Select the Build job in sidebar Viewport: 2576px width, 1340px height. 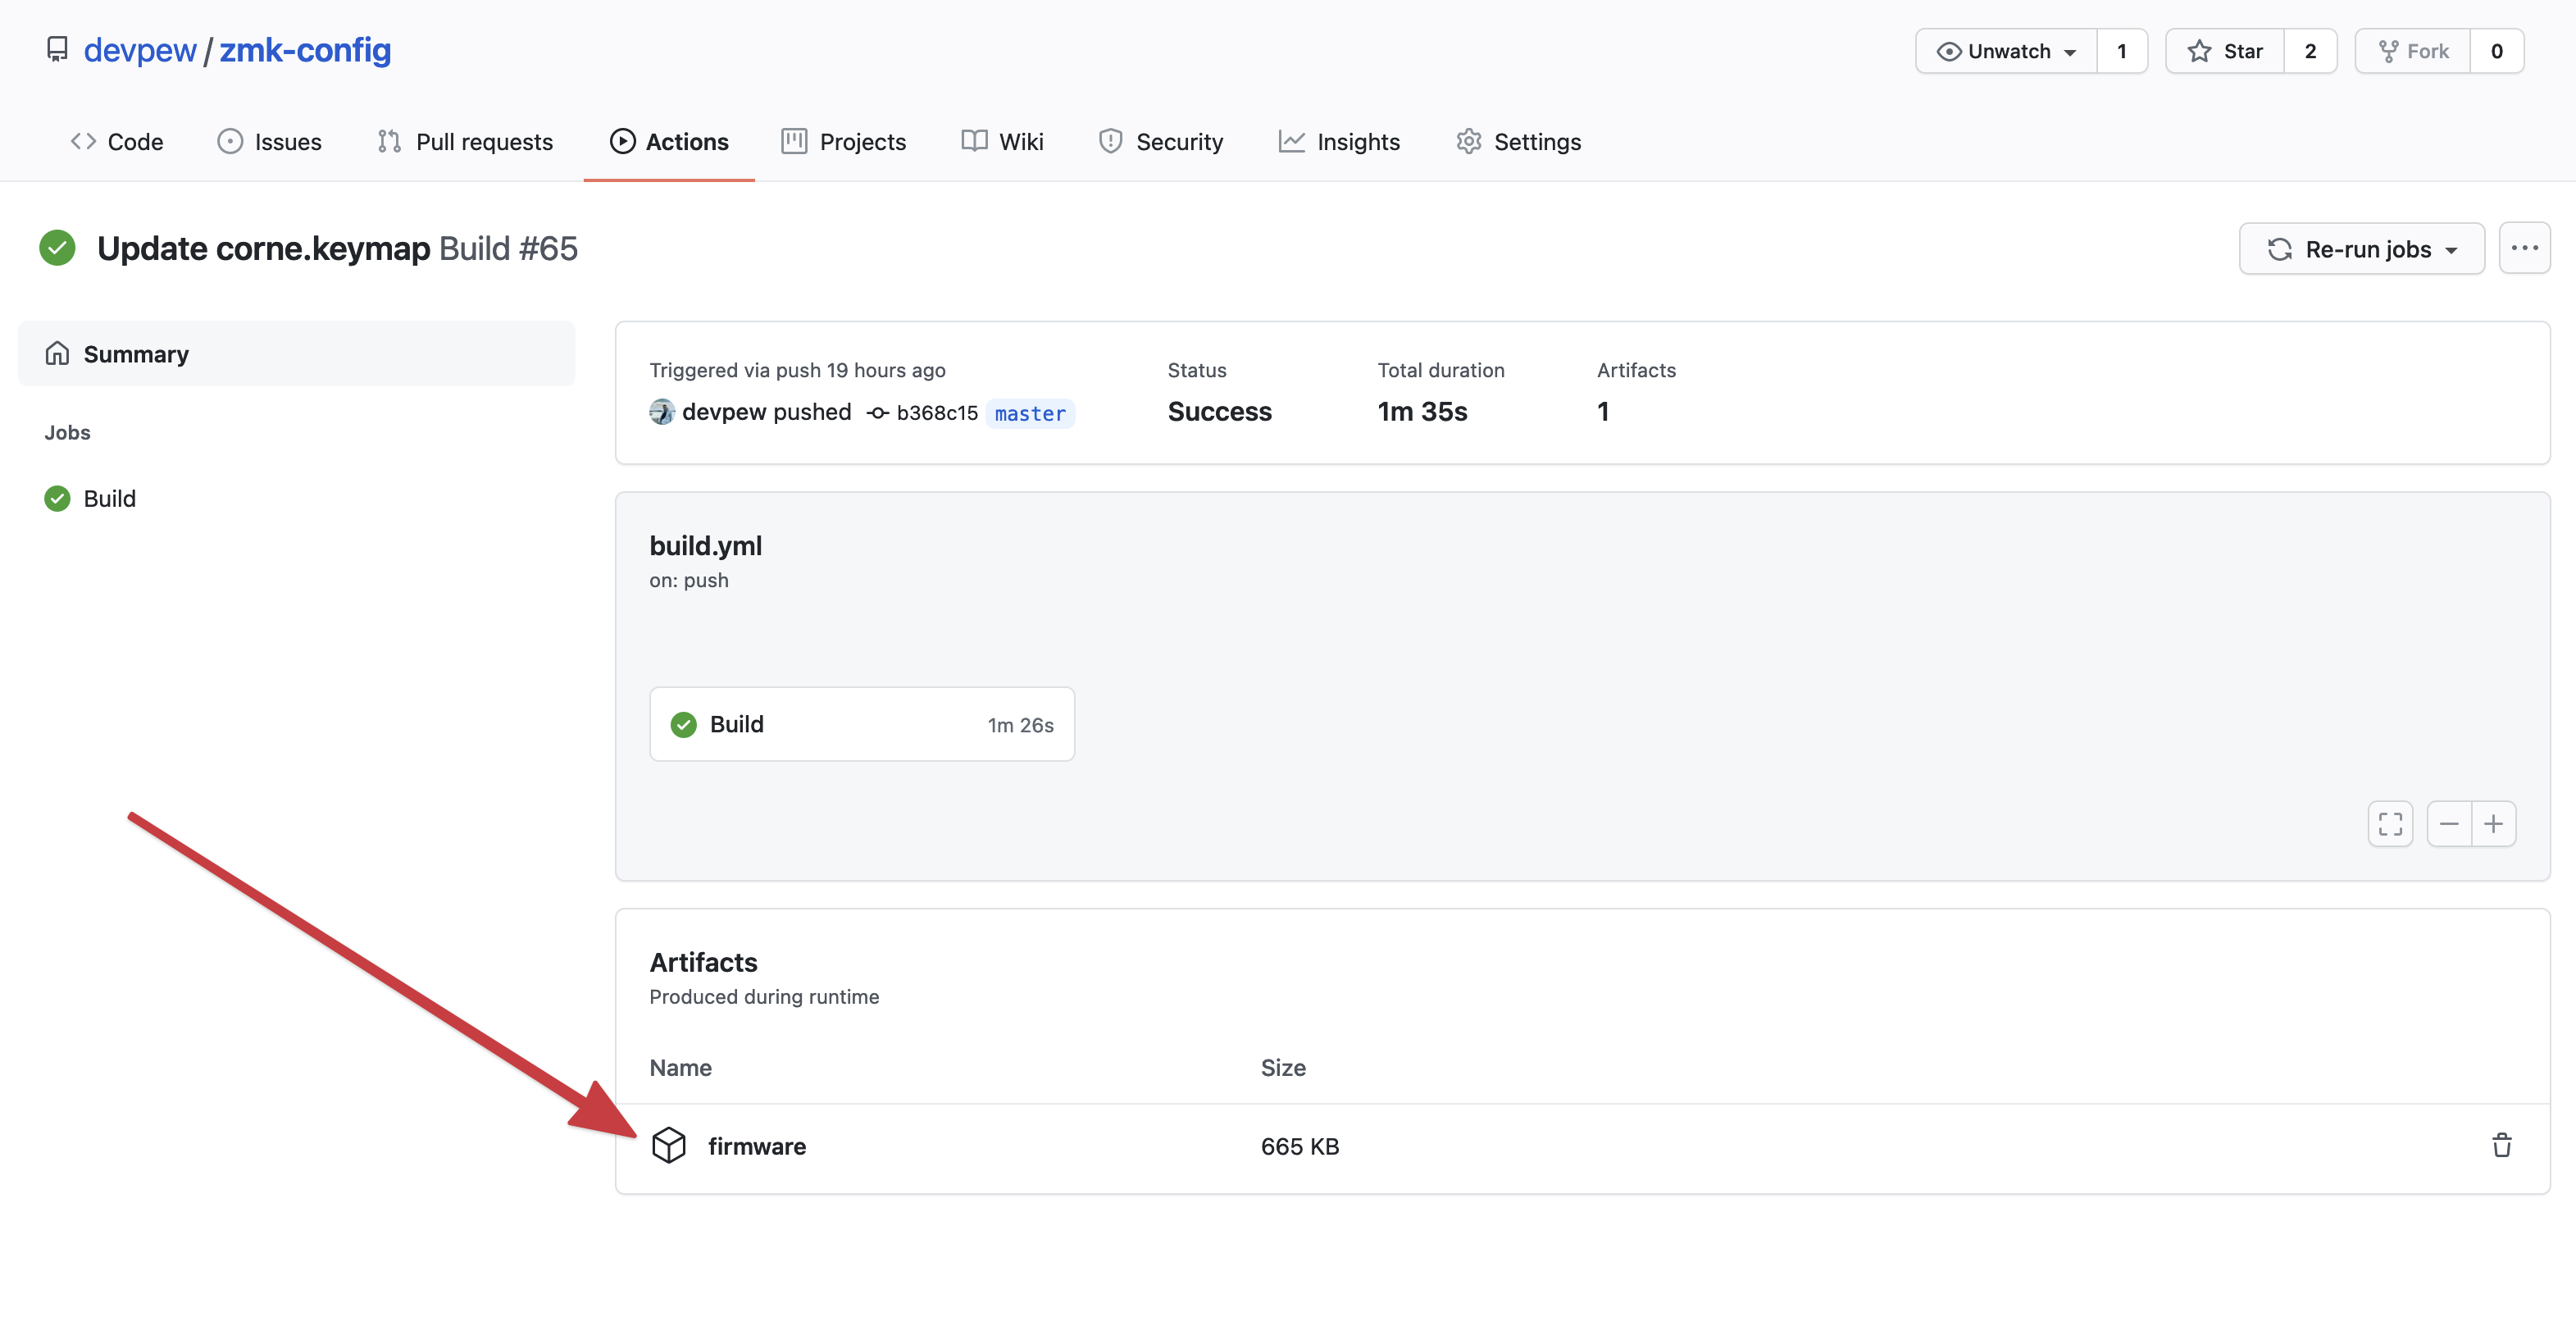[x=109, y=498]
